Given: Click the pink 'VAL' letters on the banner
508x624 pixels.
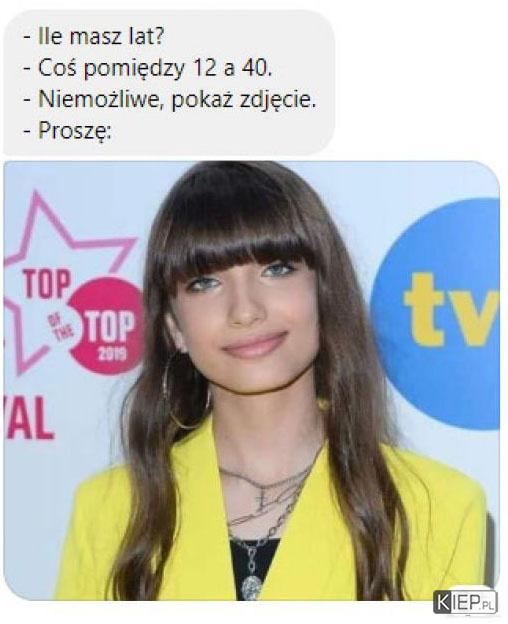Looking at the screenshot, I should (x=28, y=419).
